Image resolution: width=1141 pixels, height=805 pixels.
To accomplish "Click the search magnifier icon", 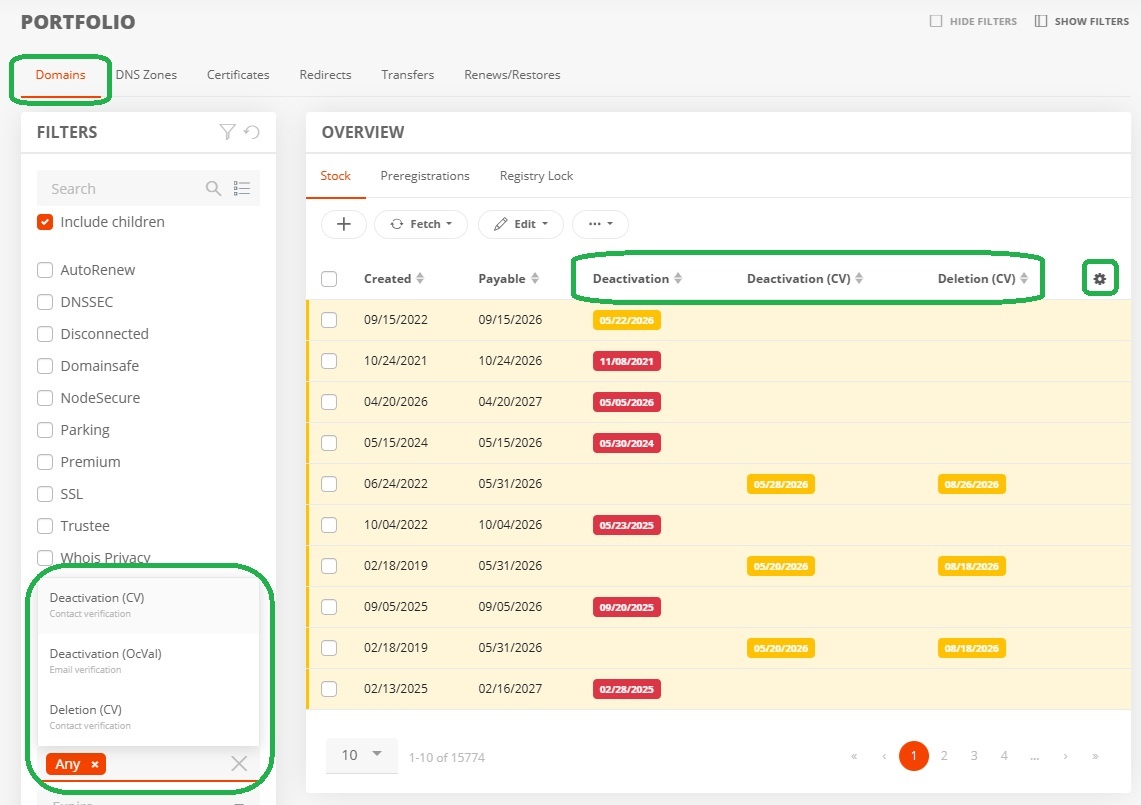I will pyautogui.click(x=213, y=189).
